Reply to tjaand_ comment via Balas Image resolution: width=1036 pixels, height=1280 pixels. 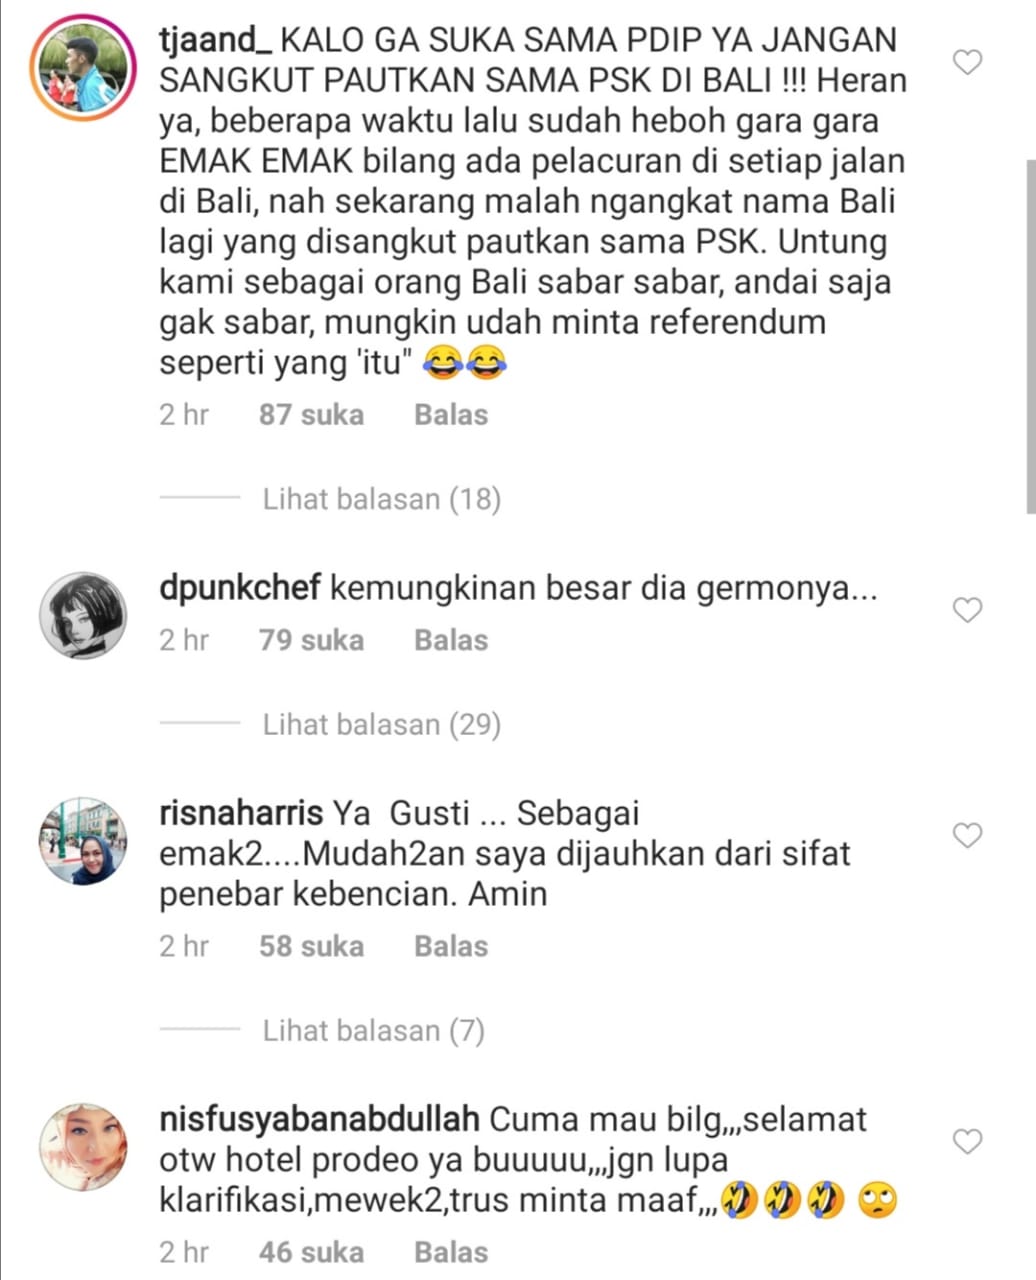click(x=451, y=414)
